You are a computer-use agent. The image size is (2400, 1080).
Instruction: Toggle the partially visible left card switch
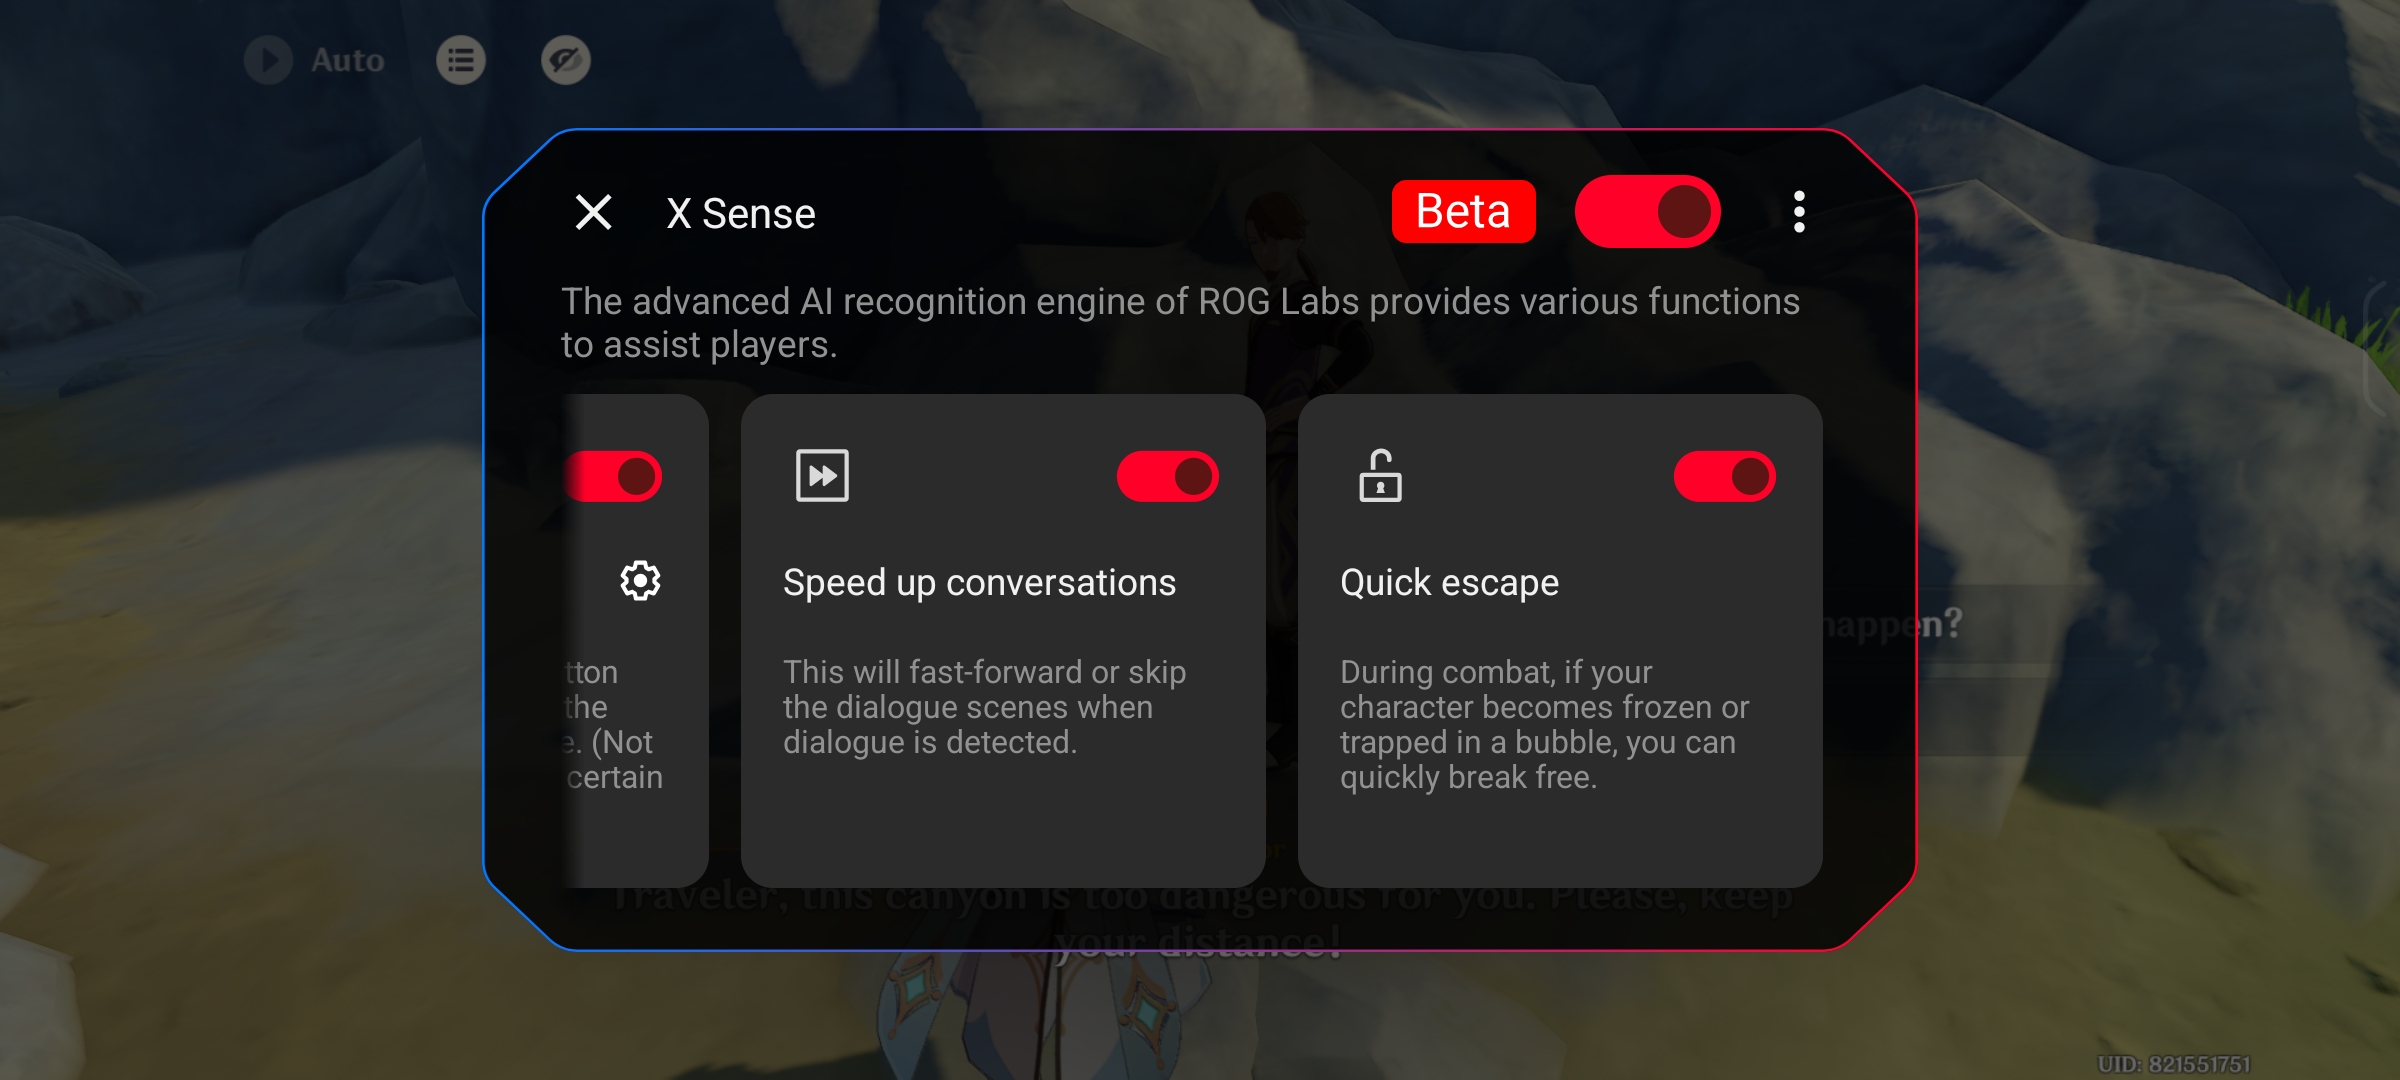click(x=614, y=476)
